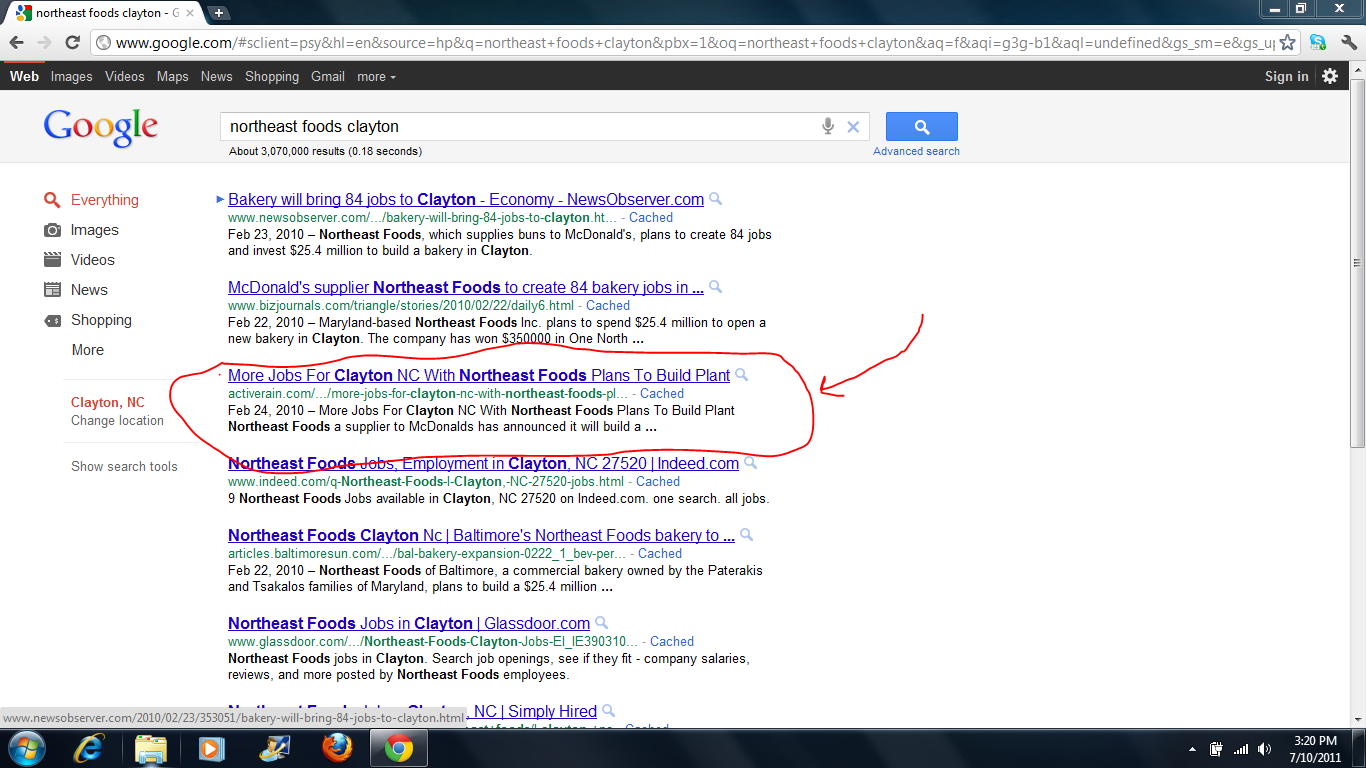Click the Chrome back arrow

(17, 43)
